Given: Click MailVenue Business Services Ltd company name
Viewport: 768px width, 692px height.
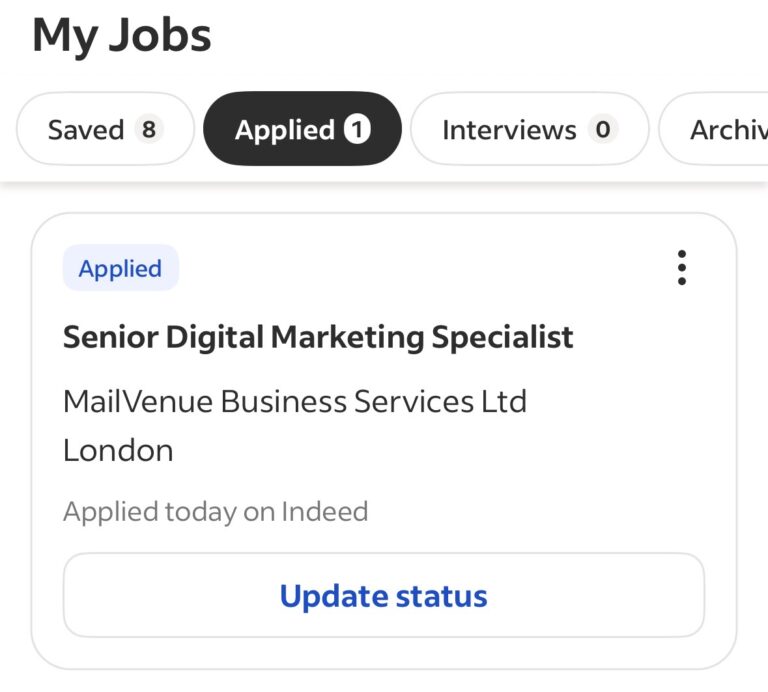Looking at the screenshot, I should [294, 401].
